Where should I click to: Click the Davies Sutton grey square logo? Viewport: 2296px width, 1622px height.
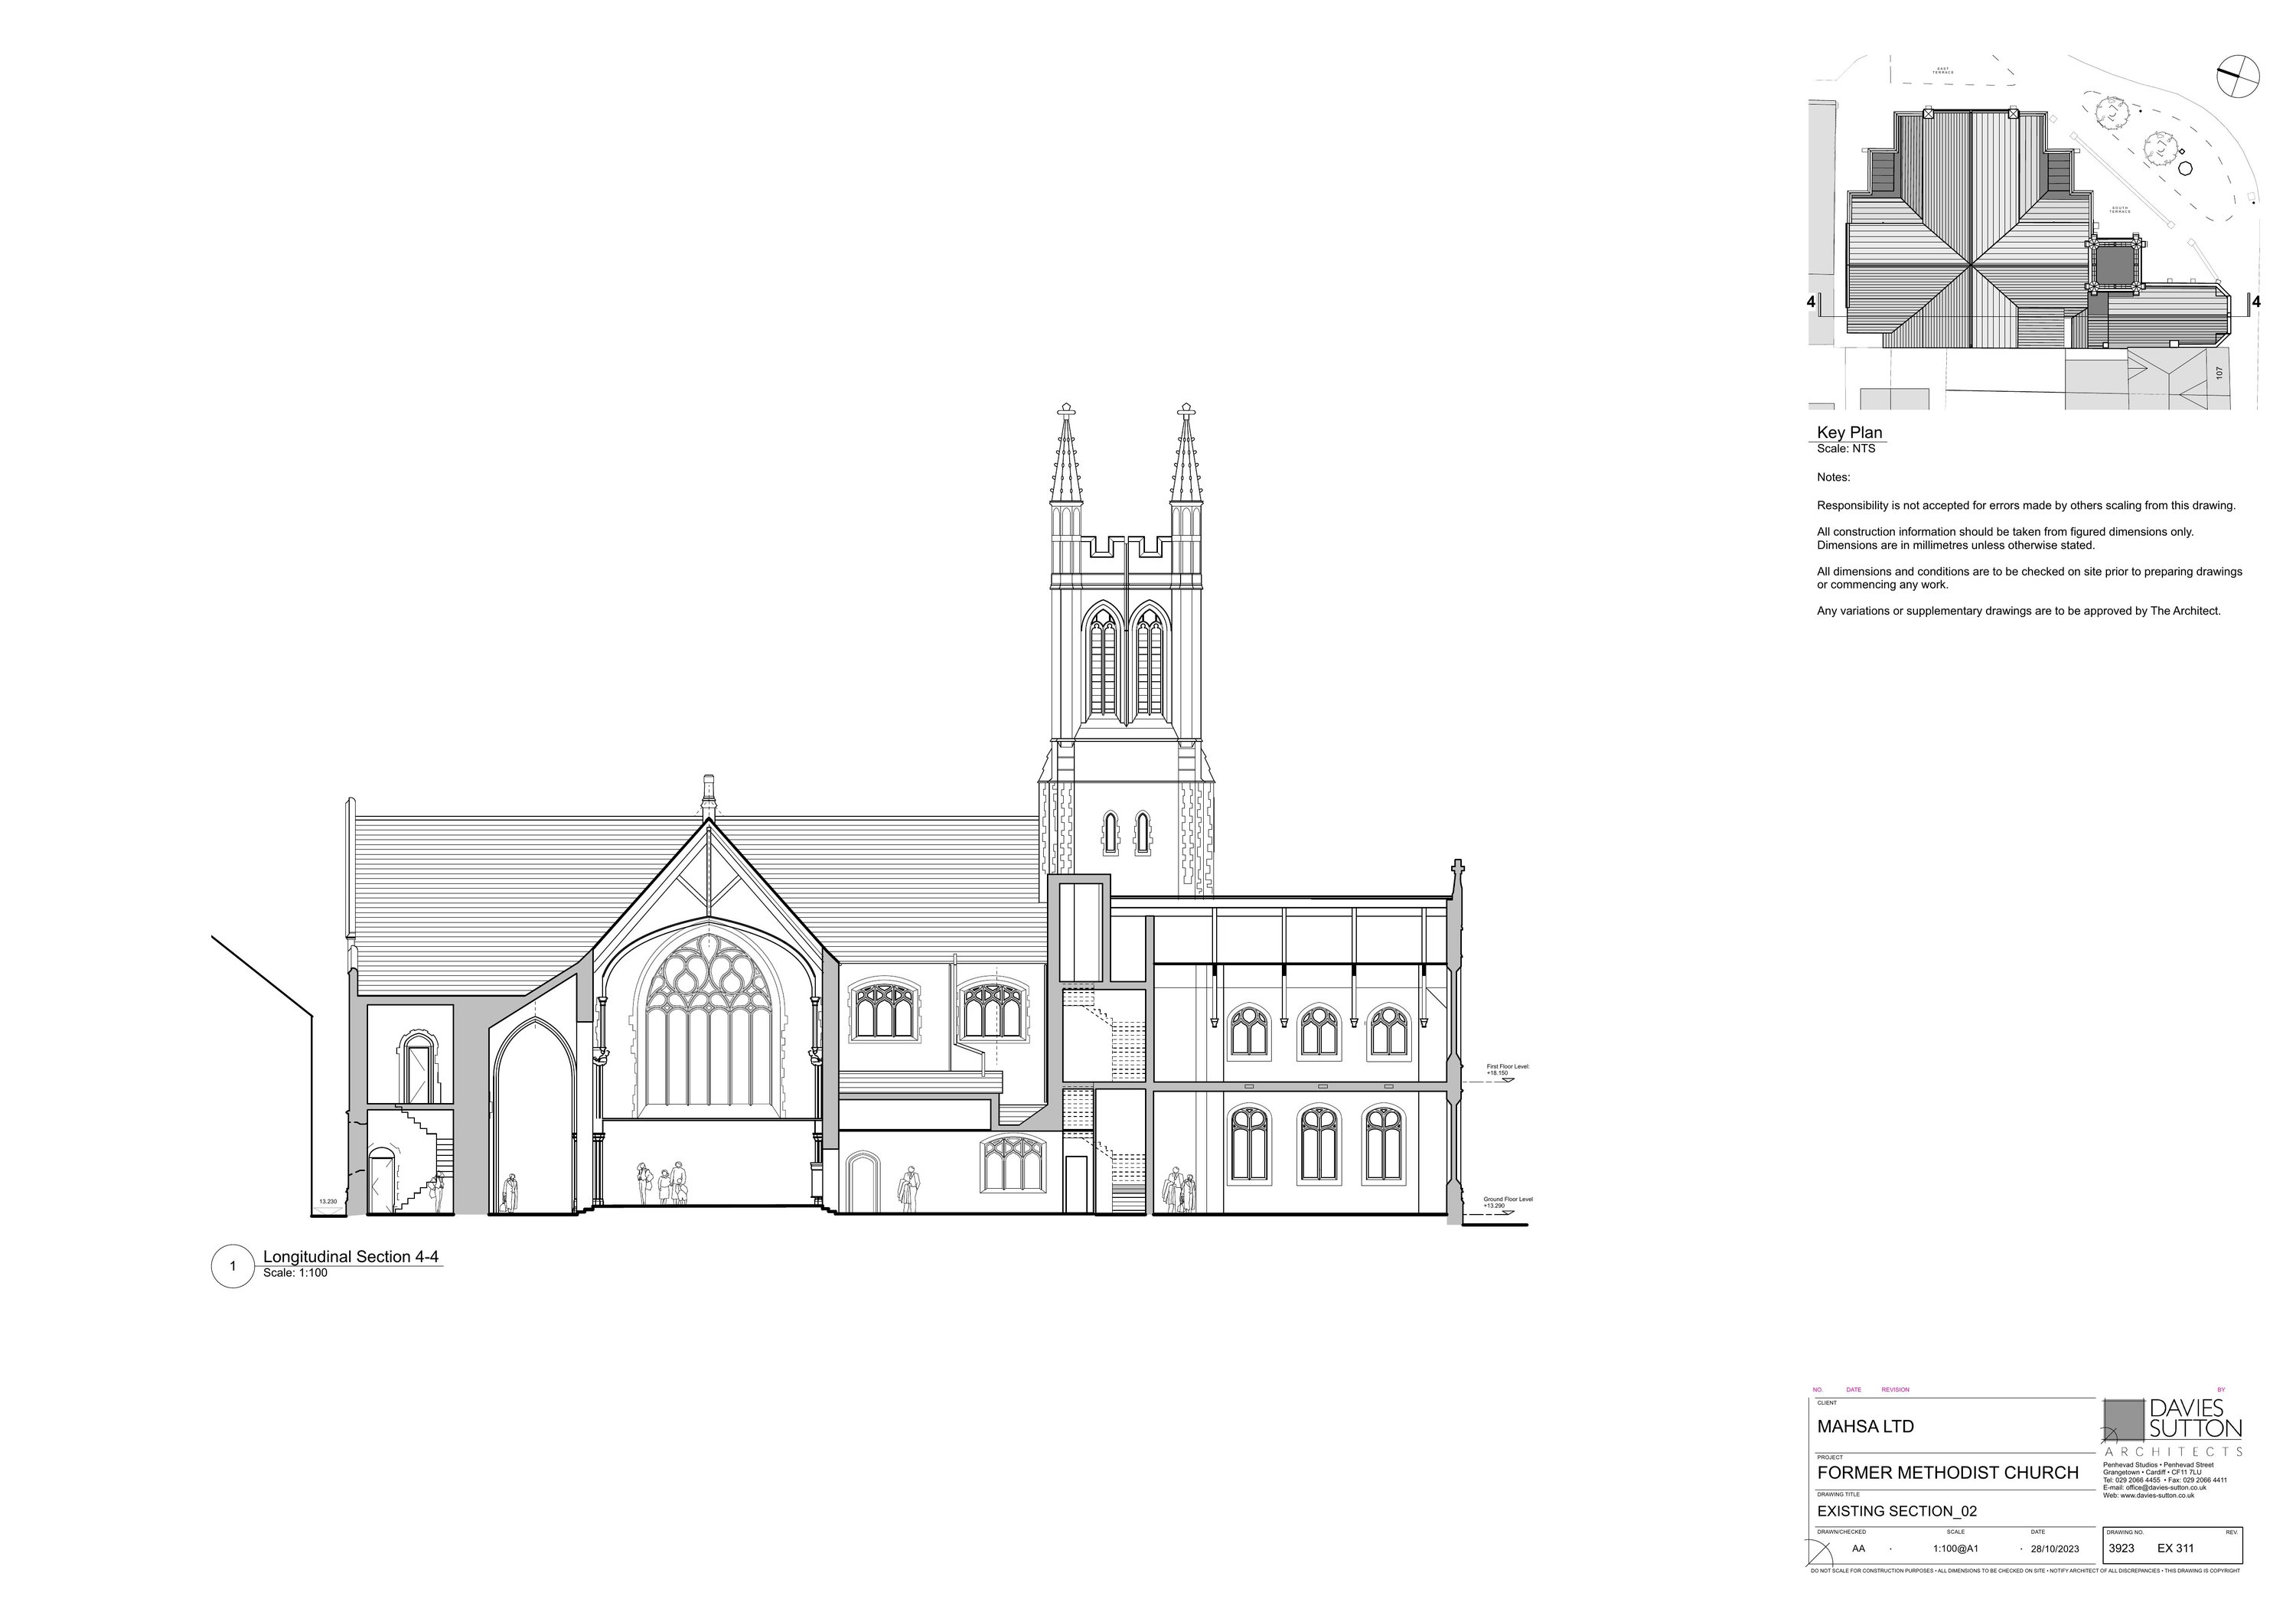tap(2124, 1420)
